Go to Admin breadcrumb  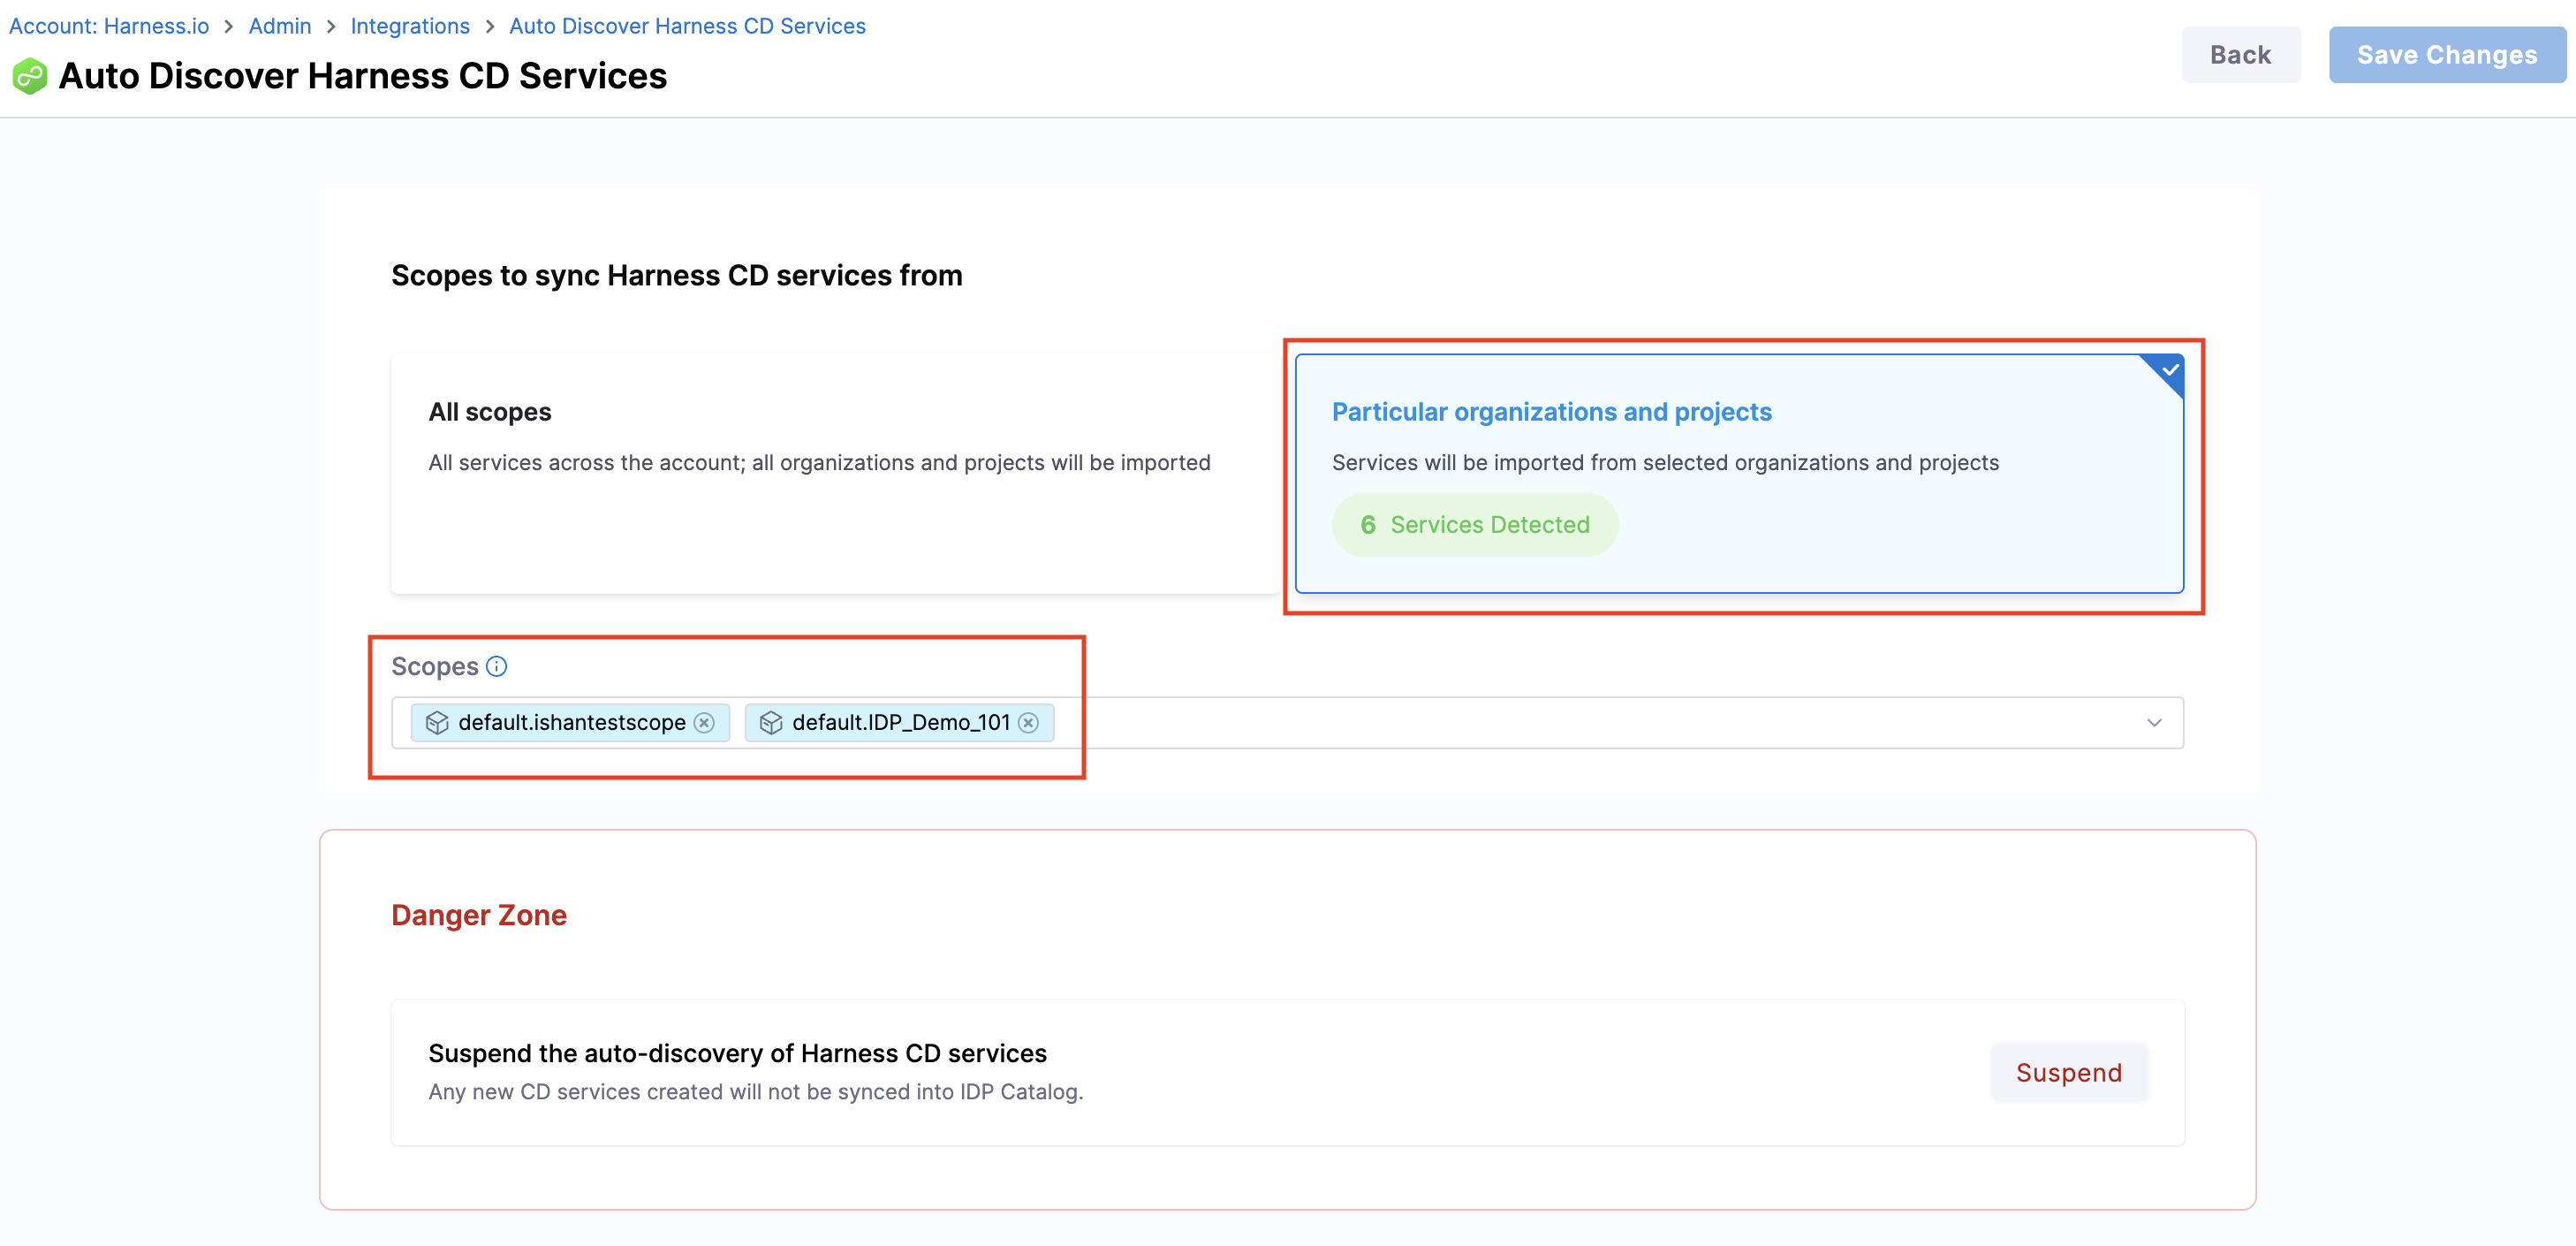click(280, 27)
